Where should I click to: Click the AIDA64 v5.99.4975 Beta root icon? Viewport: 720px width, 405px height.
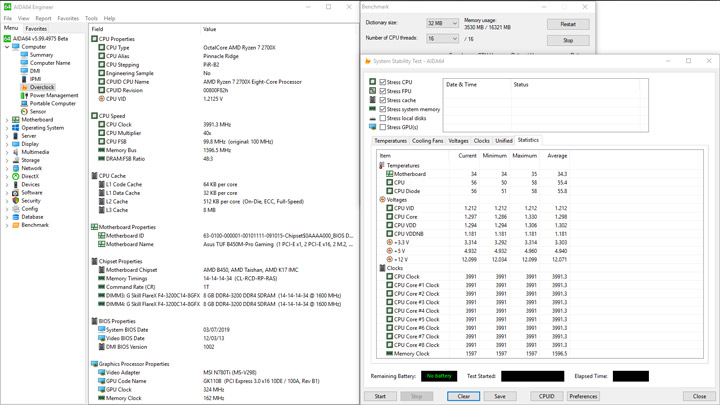(x=7, y=39)
